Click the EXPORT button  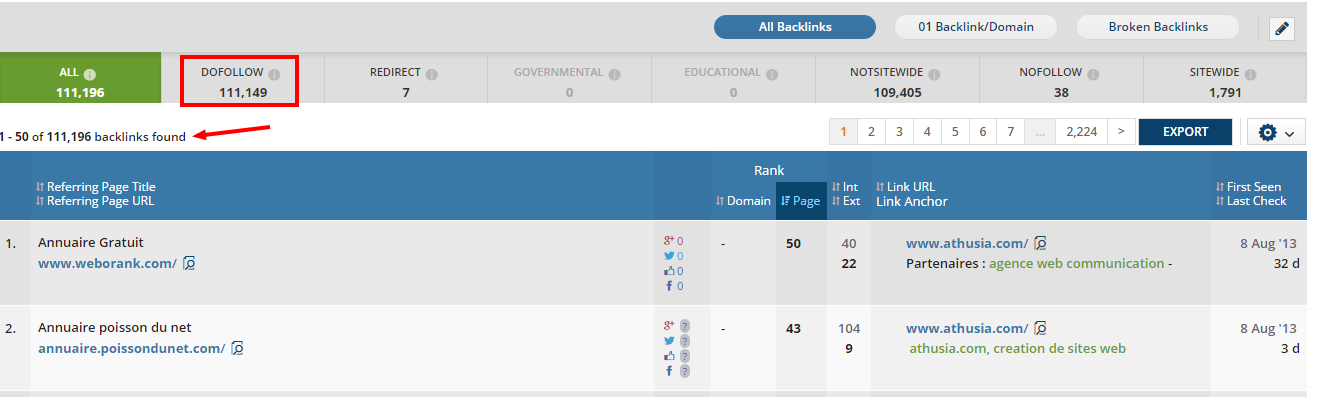1185,132
